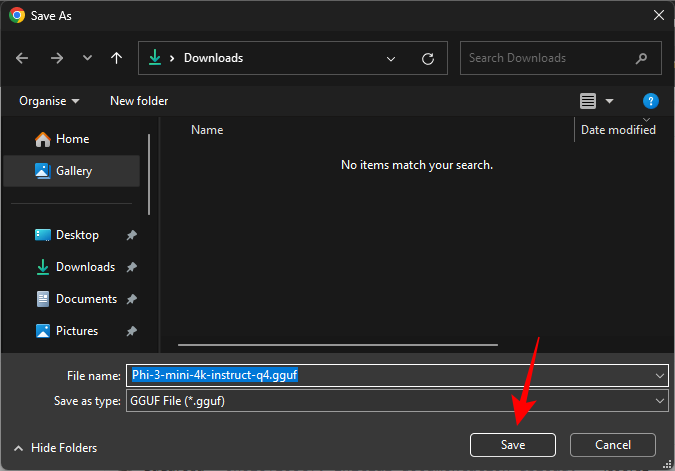Sort by the Date modified column header
Image resolution: width=675 pixels, height=471 pixels.
pos(618,130)
